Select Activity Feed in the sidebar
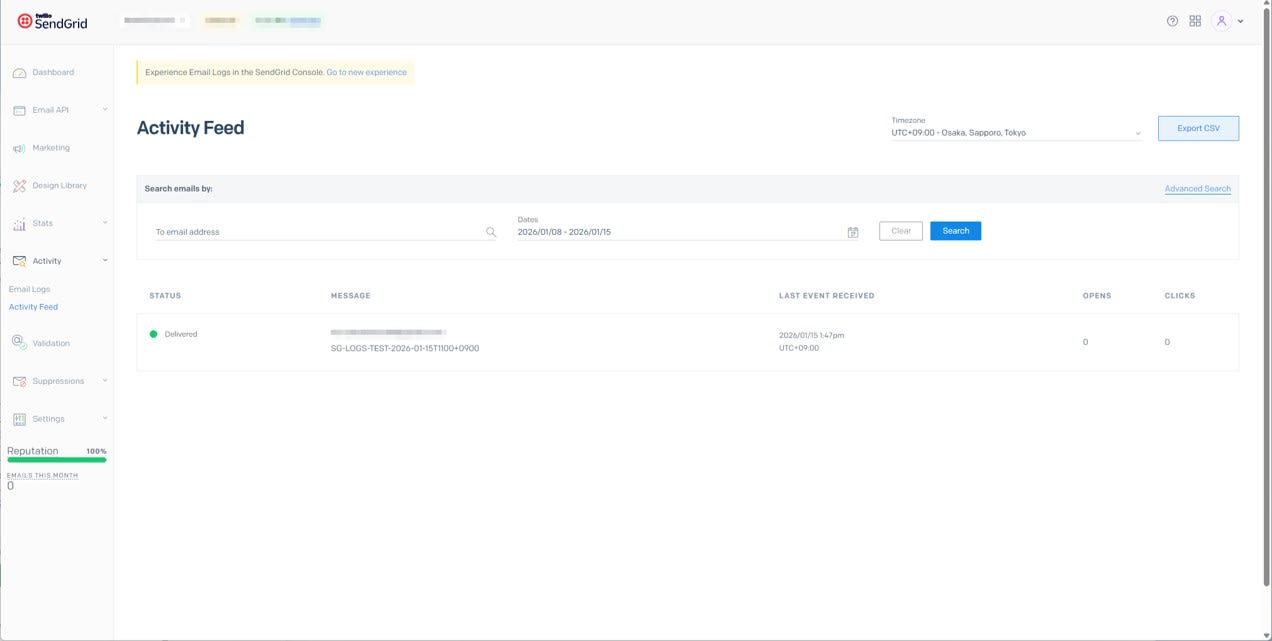Image resolution: width=1272 pixels, height=641 pixels. tap(33, 306)
